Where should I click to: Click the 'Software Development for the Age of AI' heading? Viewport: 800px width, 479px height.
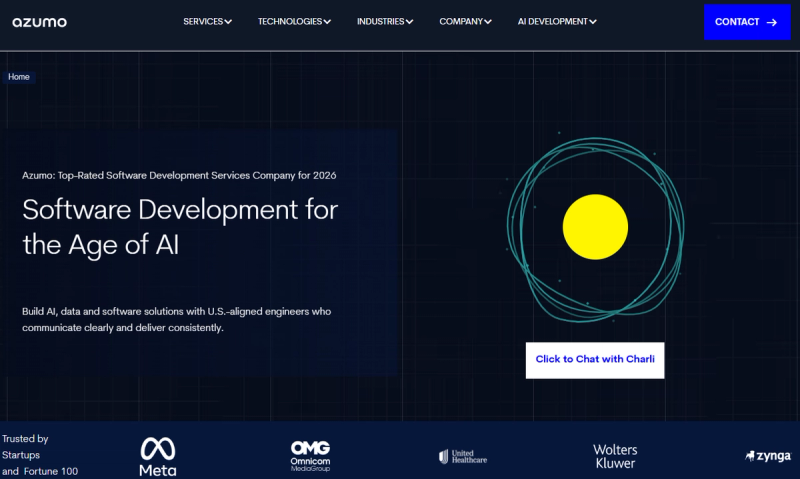click(x=180, y=227)
